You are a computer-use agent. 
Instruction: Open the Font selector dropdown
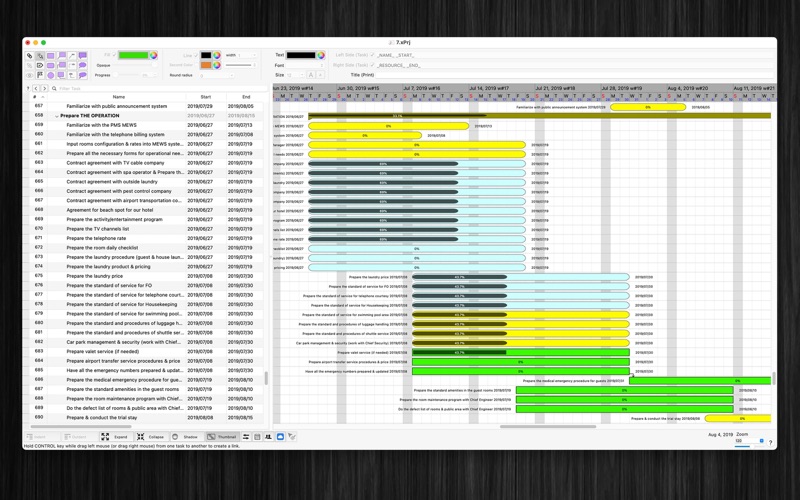point(306,65)
